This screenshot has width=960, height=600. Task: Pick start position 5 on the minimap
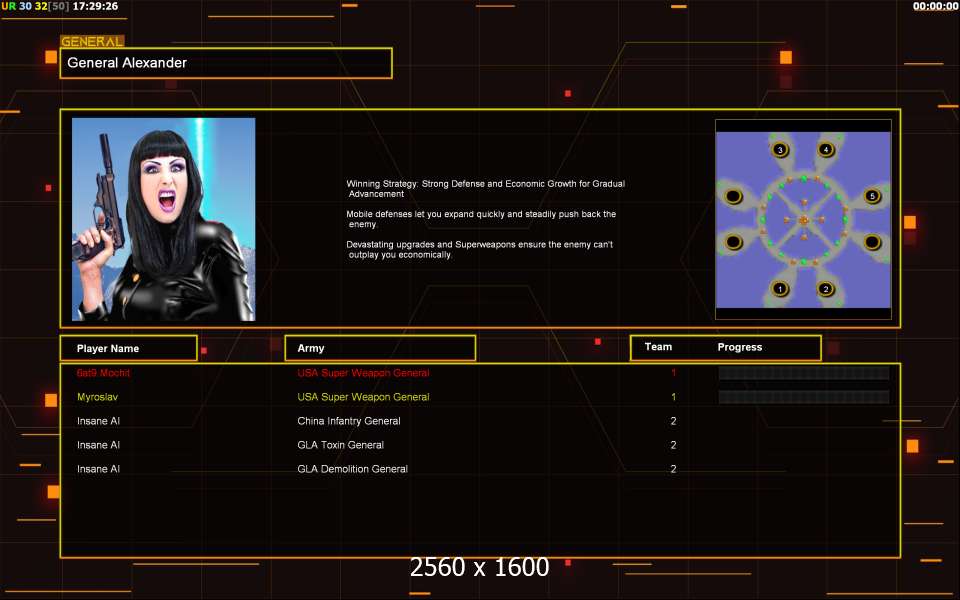click(x=872, y=196)
